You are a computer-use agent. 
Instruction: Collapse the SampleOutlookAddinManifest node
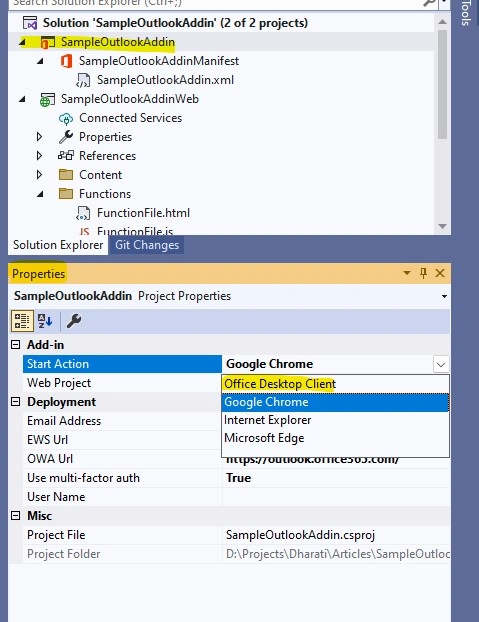(x=40, y=61)
